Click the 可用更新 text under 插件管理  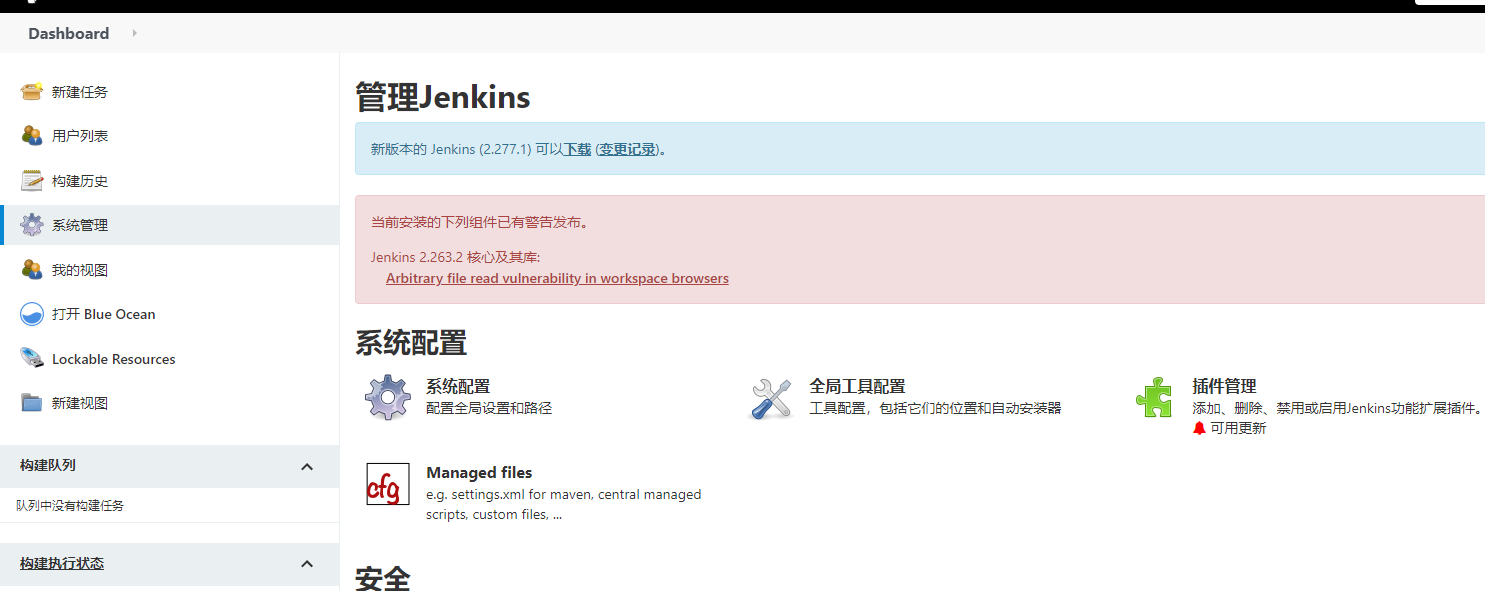point(1238,428)
